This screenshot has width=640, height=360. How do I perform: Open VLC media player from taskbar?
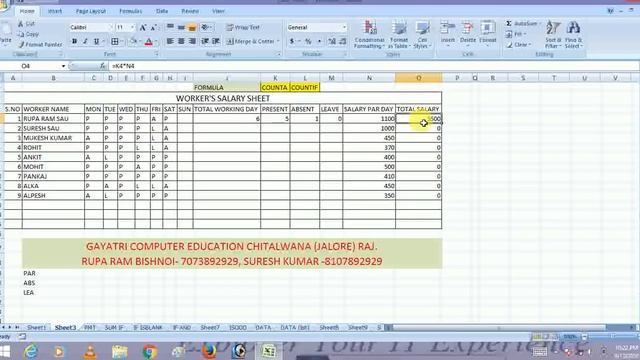pos(90,351)
